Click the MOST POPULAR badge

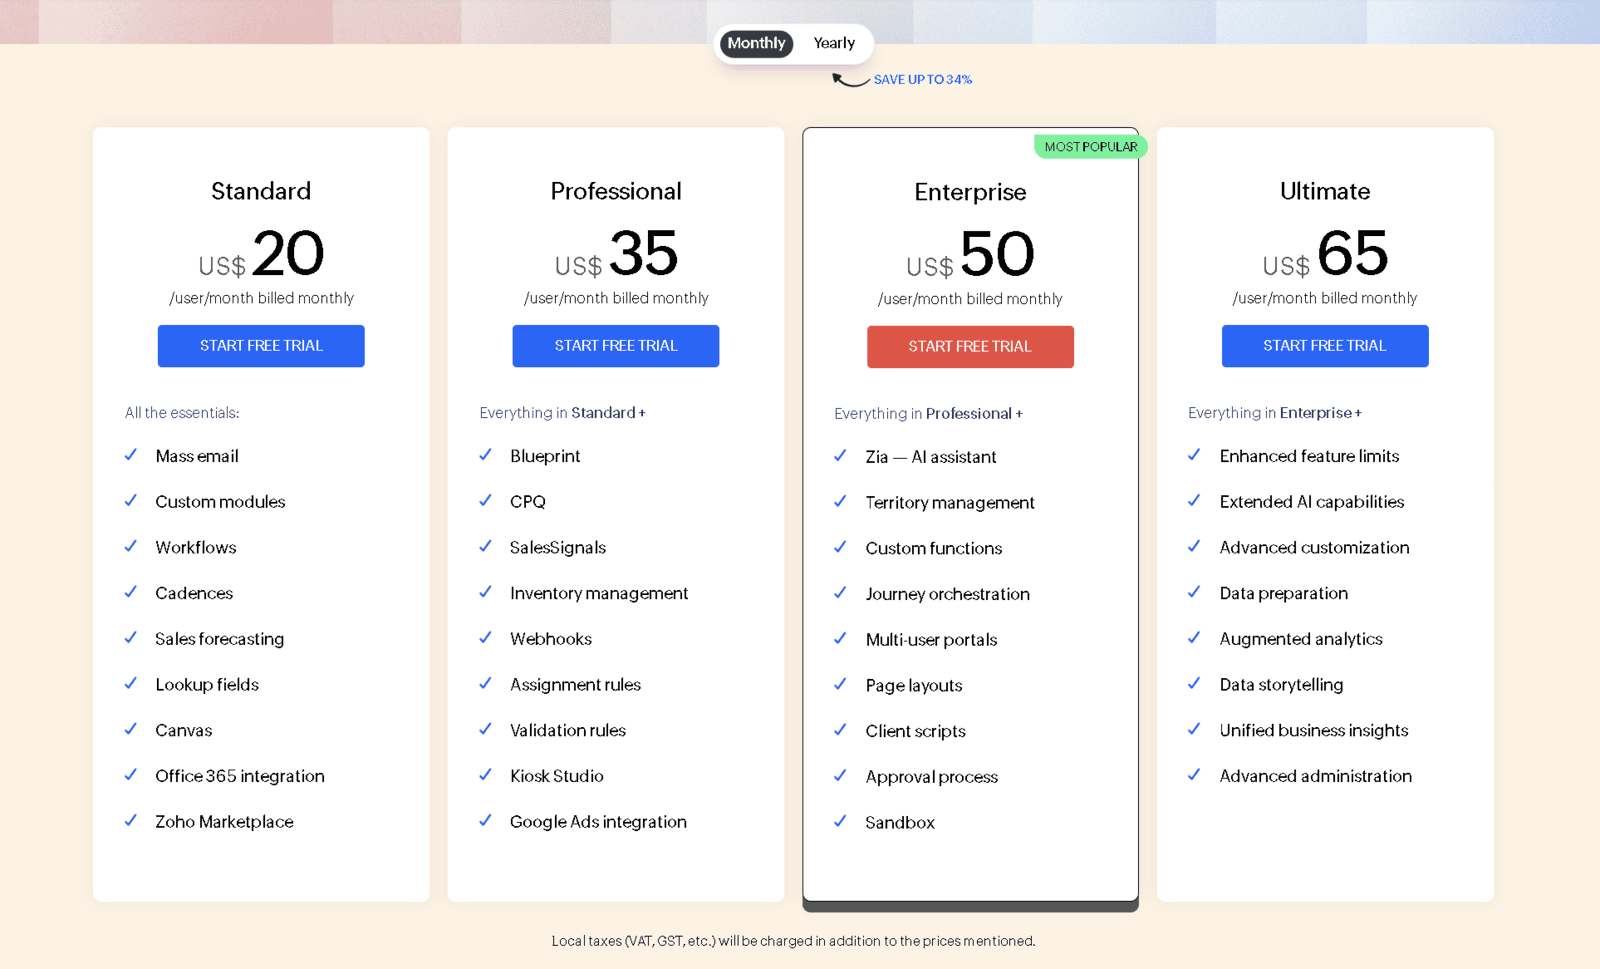[x=1091, y=147]
